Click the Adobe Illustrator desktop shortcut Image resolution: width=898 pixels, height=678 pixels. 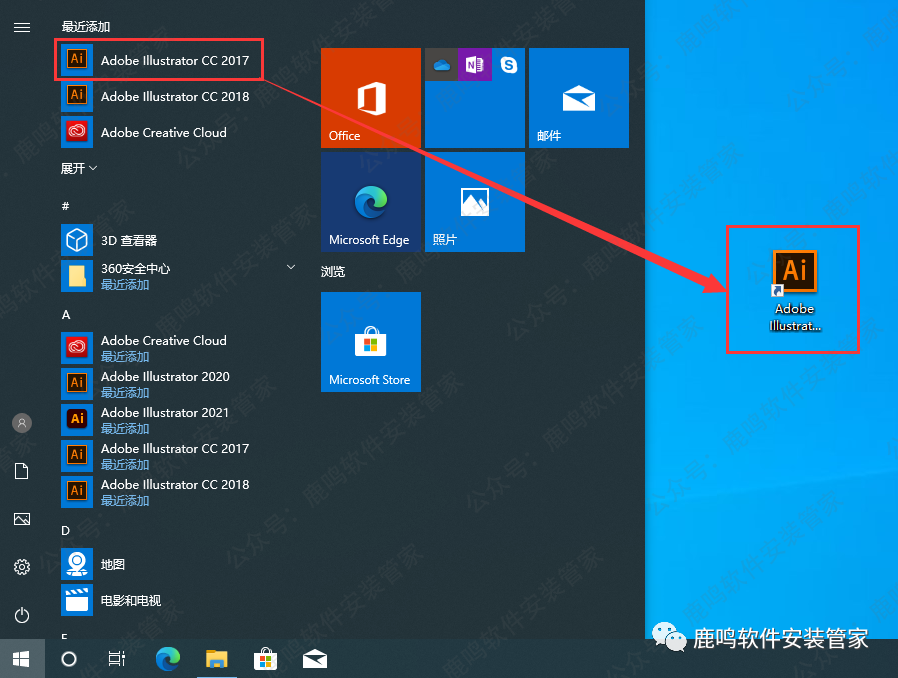click(x=794, y=290)
